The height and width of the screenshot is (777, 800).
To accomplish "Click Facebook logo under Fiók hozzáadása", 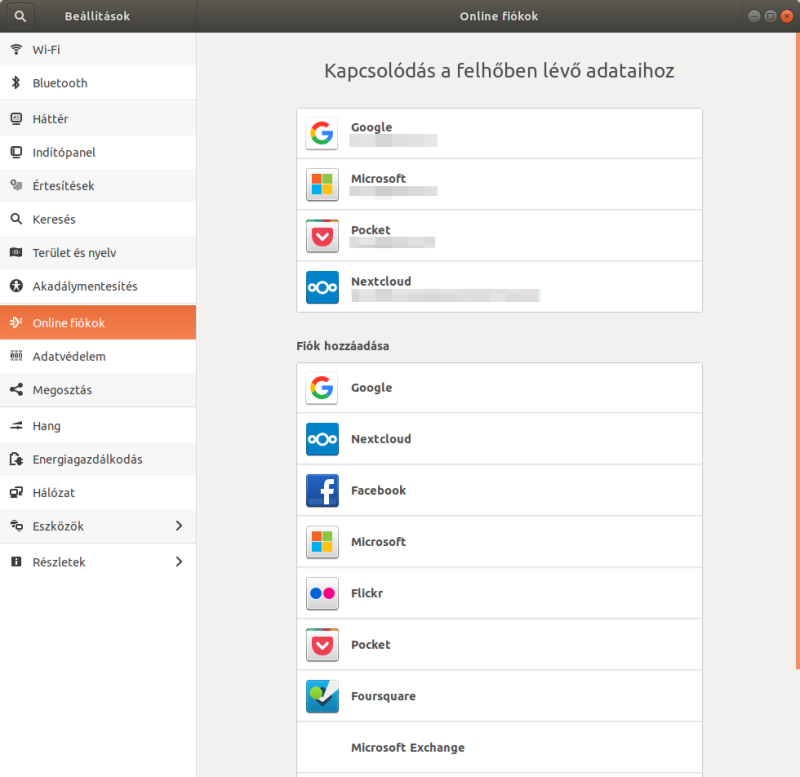I will (322, 490).
